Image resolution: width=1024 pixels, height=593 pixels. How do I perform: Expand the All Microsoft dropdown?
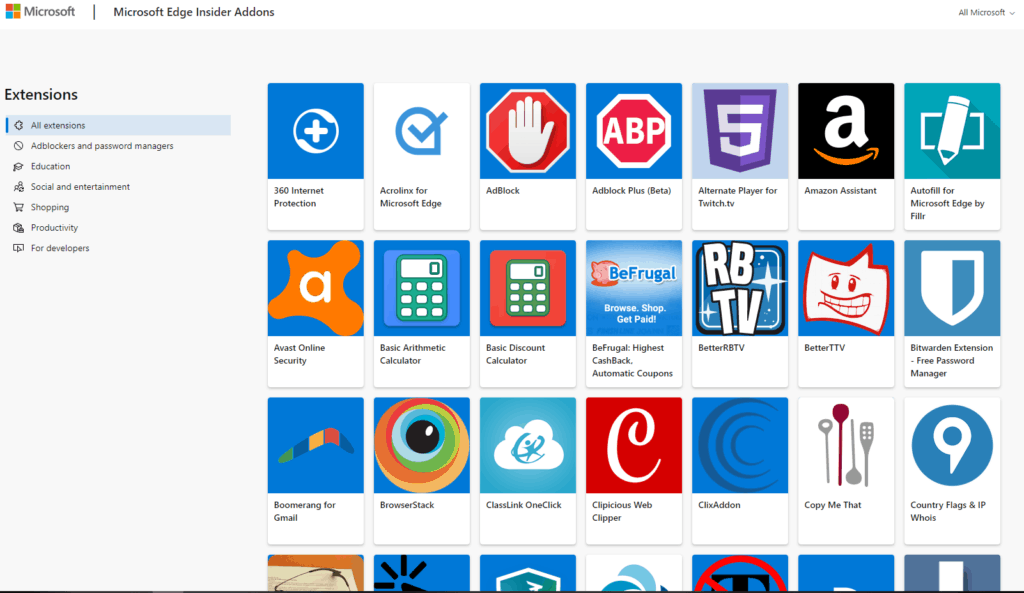(x=986, y=12)
